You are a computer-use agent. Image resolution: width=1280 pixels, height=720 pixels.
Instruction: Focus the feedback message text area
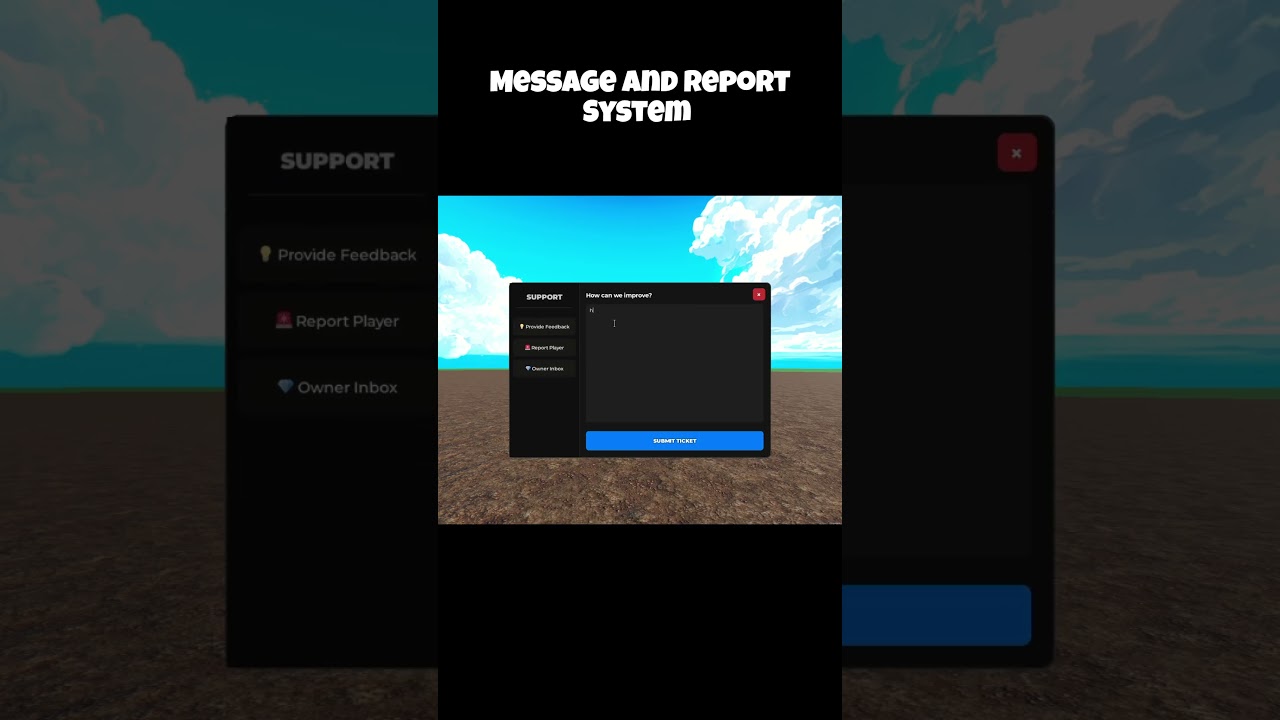click(x=674, y=363)
